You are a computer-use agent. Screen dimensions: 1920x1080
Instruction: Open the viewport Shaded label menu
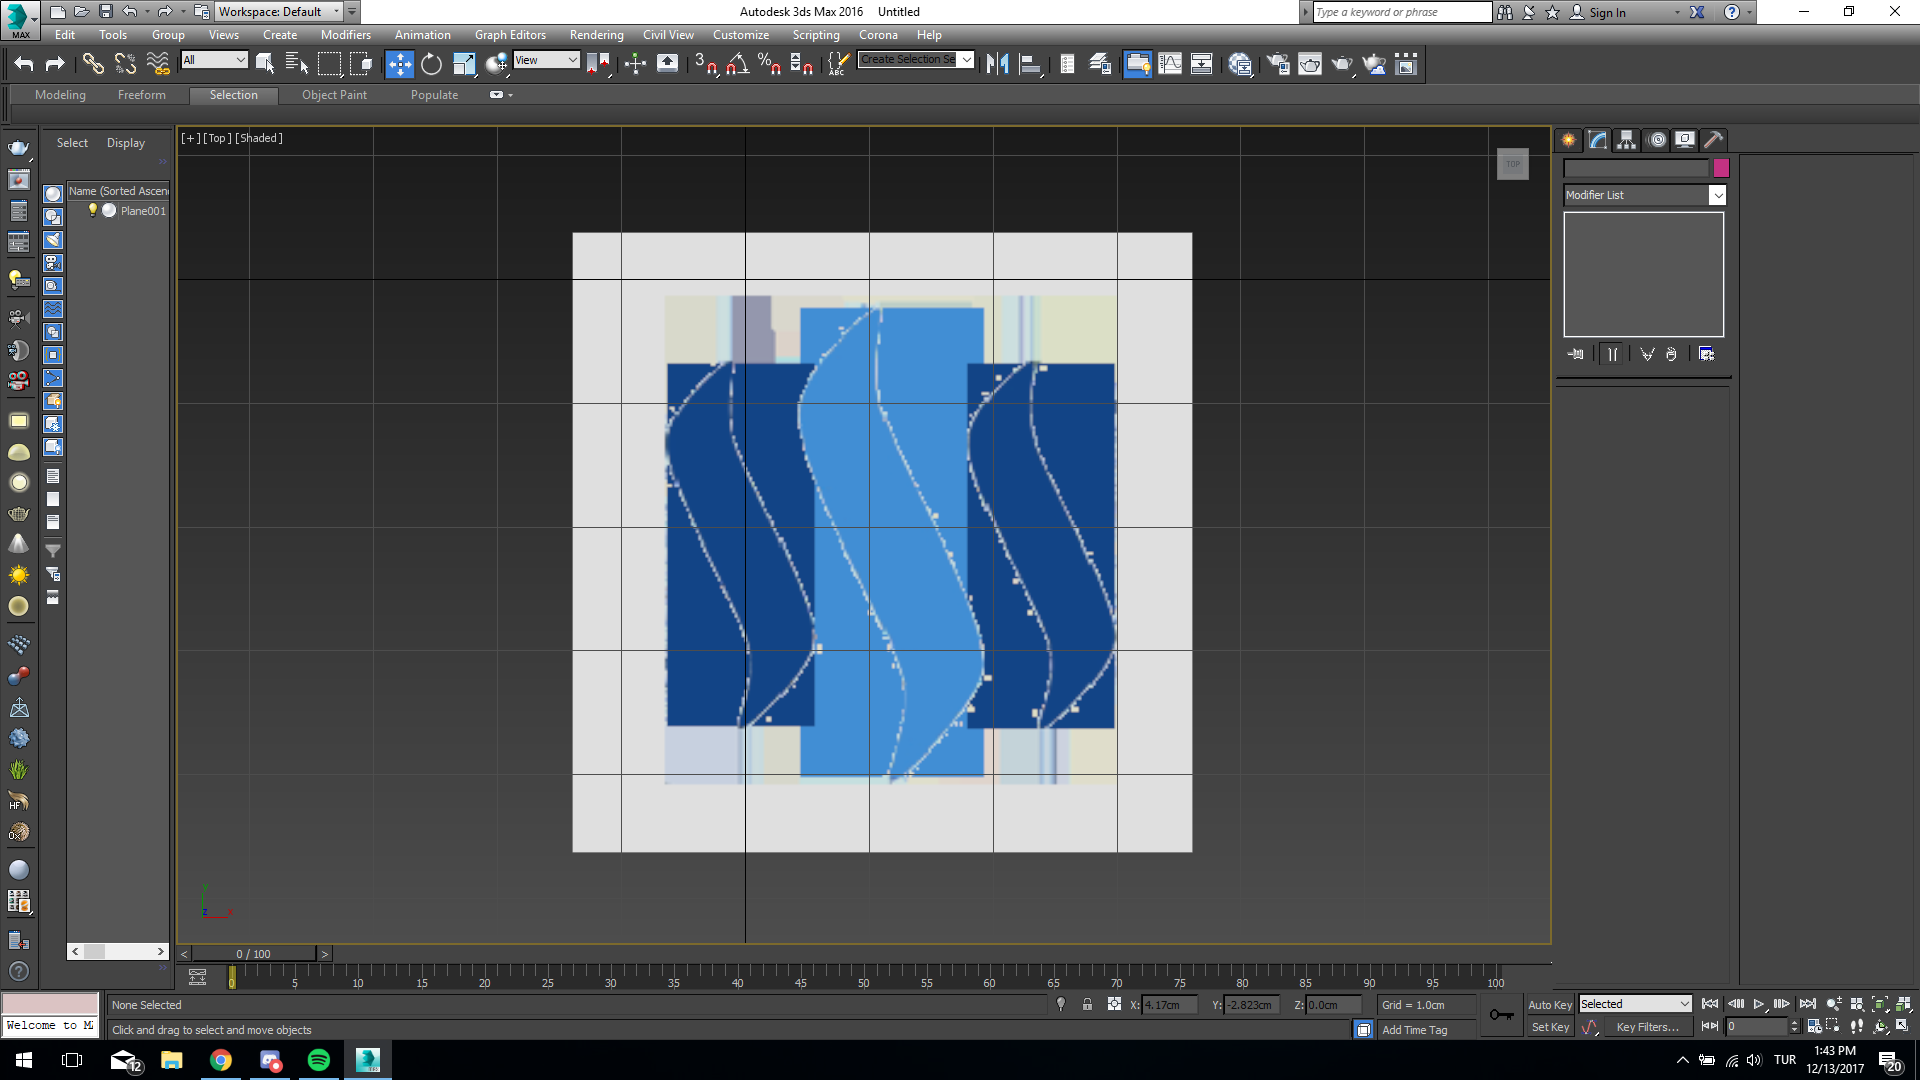coord(259,138)
